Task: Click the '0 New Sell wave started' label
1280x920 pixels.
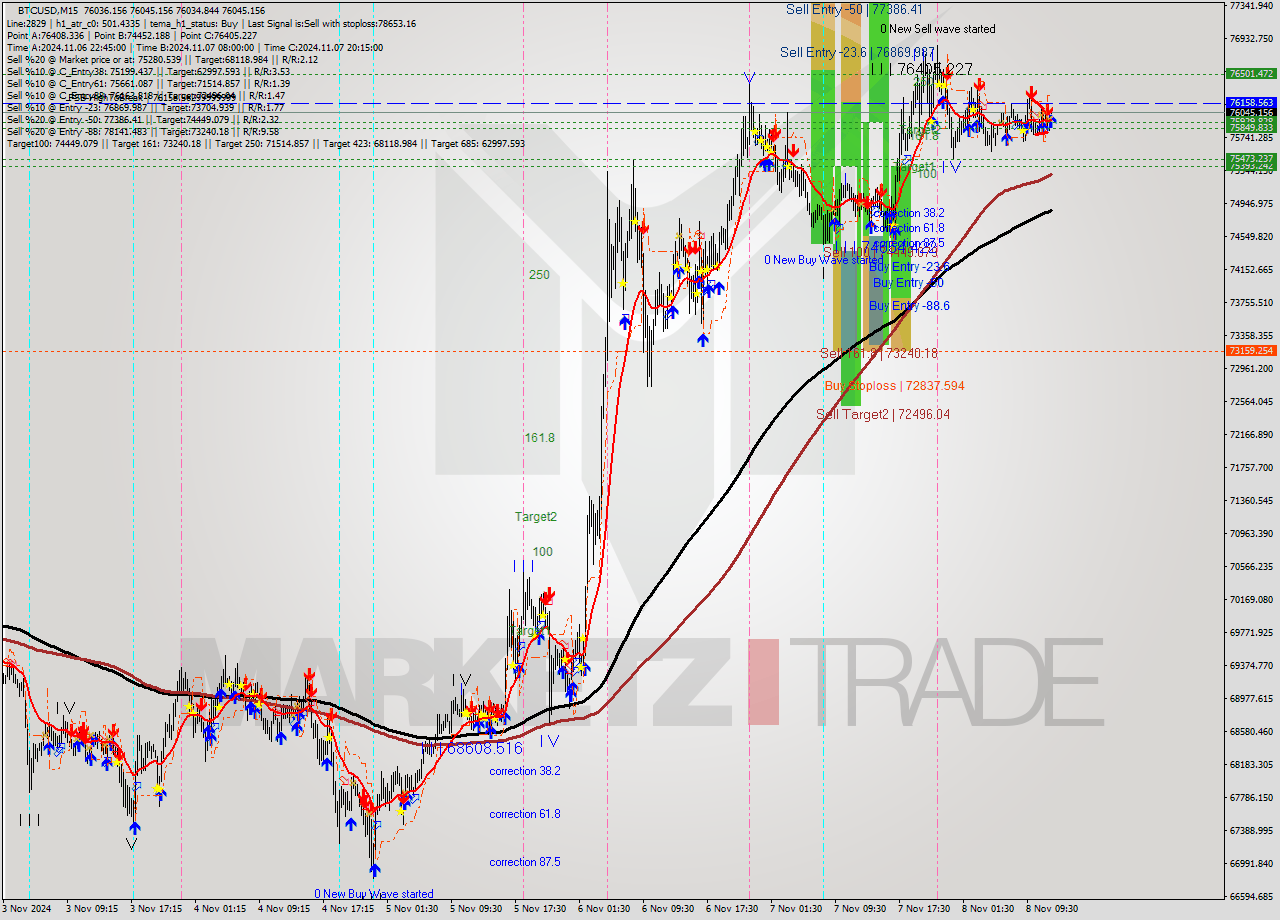Action: coord(938,29)
